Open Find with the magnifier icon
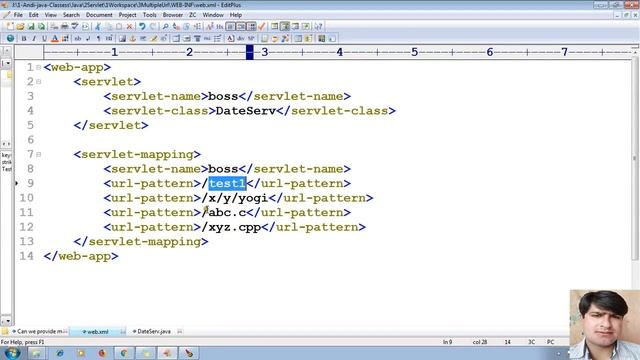This screenshot has width=640, height=360. (x=165, y=26)
